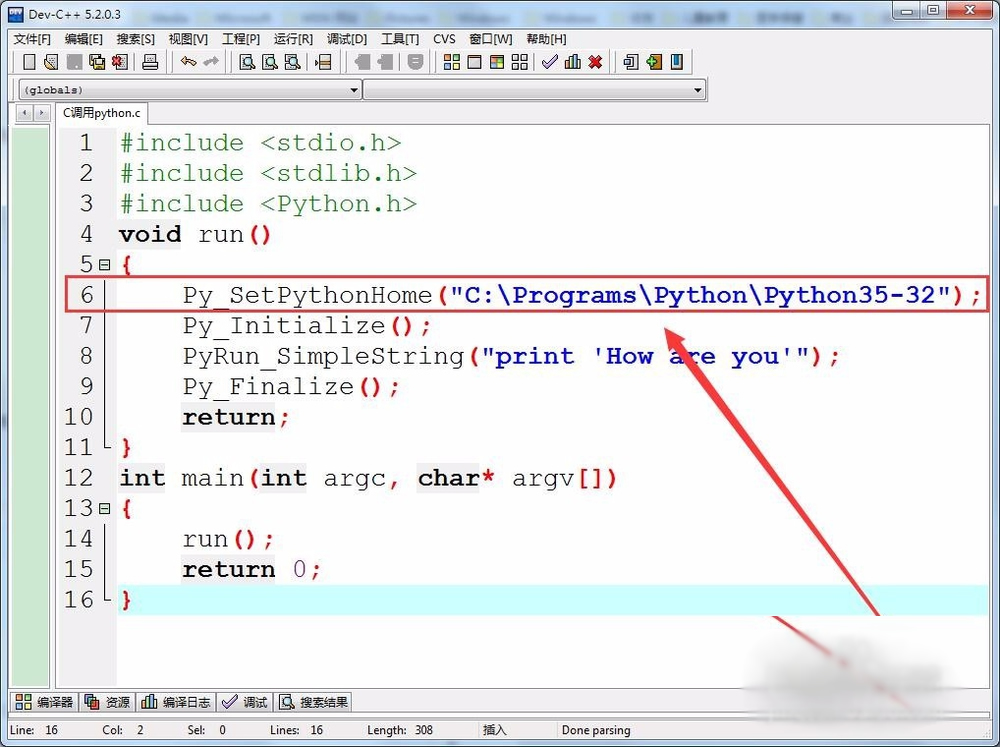
Task: Click the Done parsing status text
Action: [x=596, y=730]
